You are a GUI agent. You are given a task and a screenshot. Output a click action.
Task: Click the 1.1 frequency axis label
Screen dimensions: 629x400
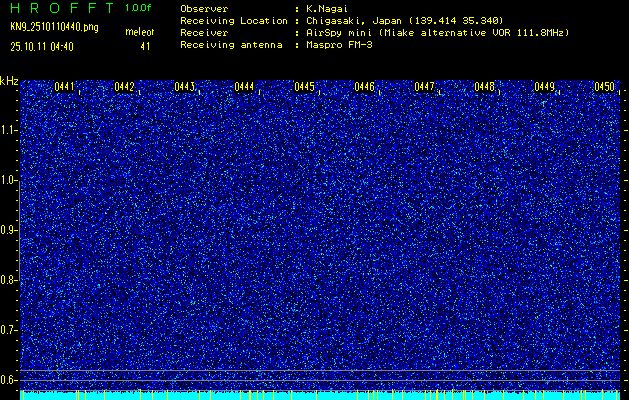(9, 130)
